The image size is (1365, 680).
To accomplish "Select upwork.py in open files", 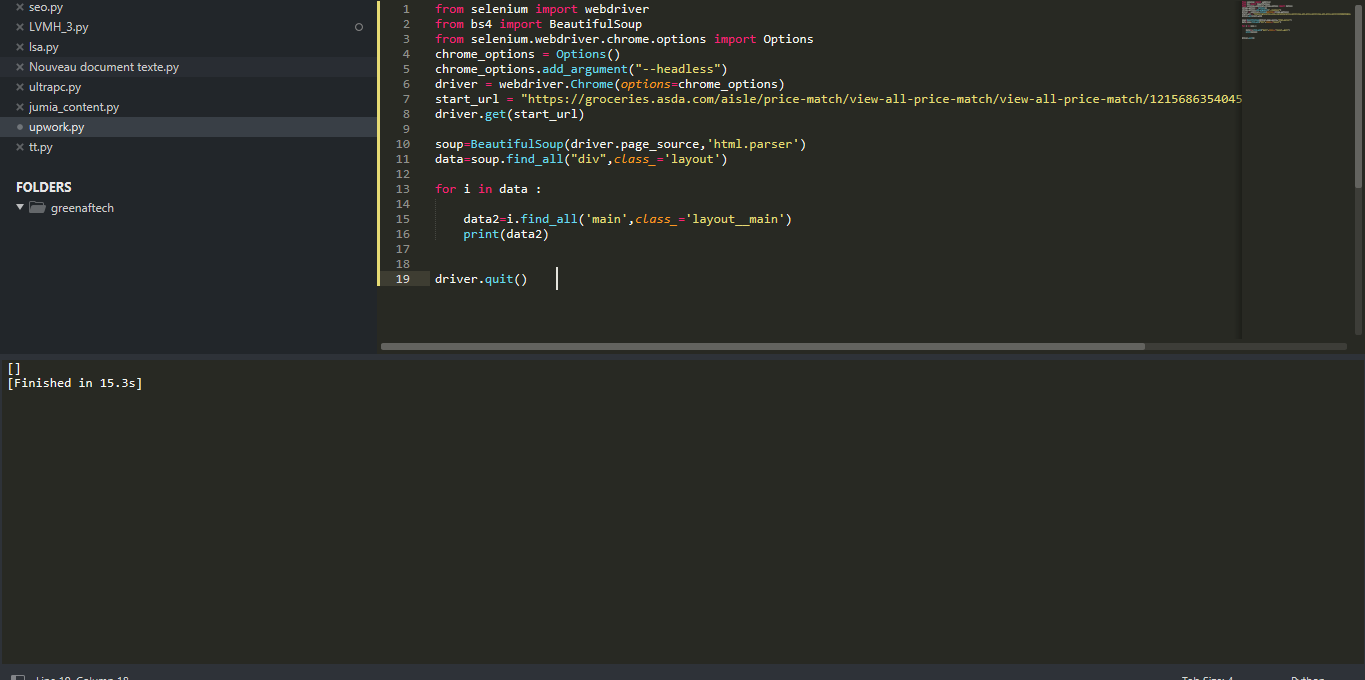I will (x=57, y=127).
